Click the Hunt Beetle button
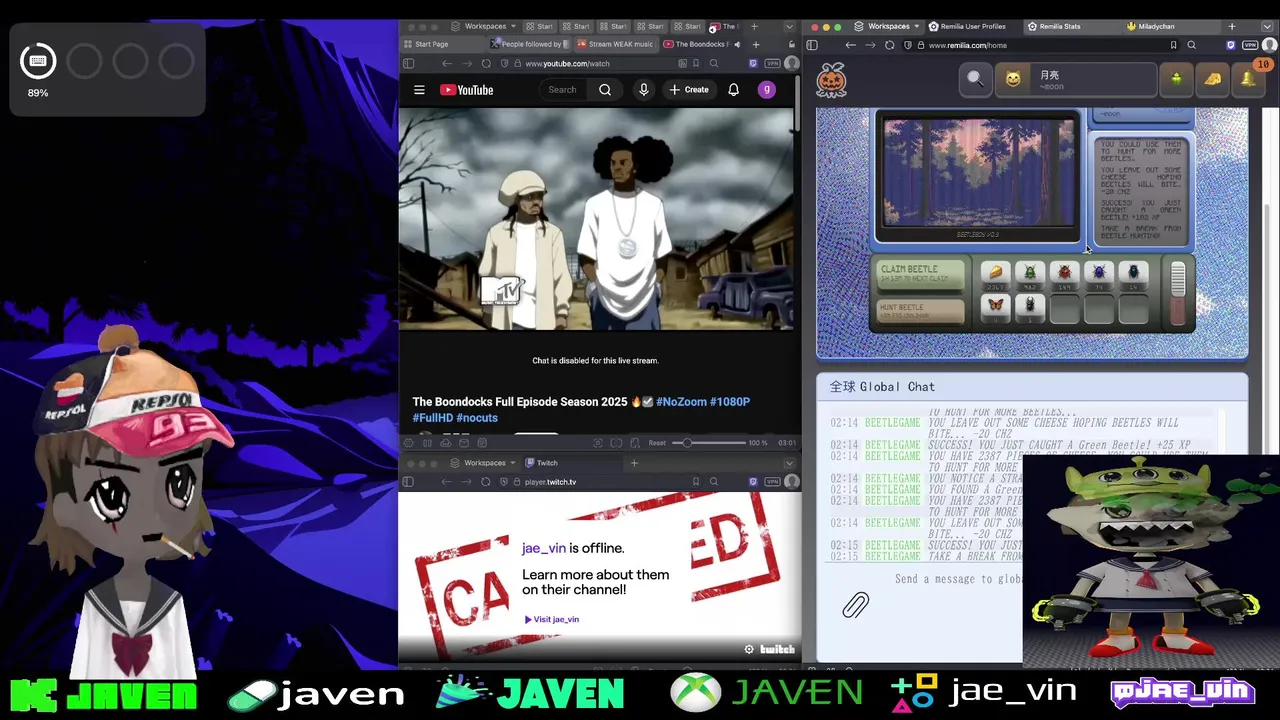This screenshot has height=720, width=1280. (x=920, y=310)
